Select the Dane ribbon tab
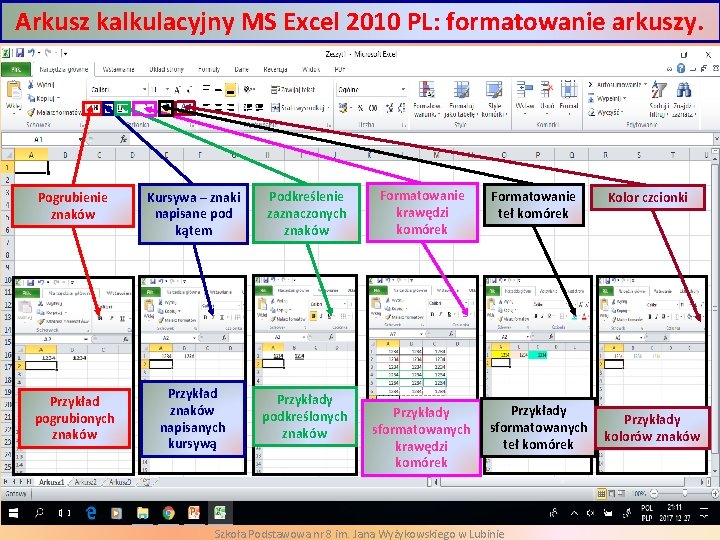 (x=241, y=69)
